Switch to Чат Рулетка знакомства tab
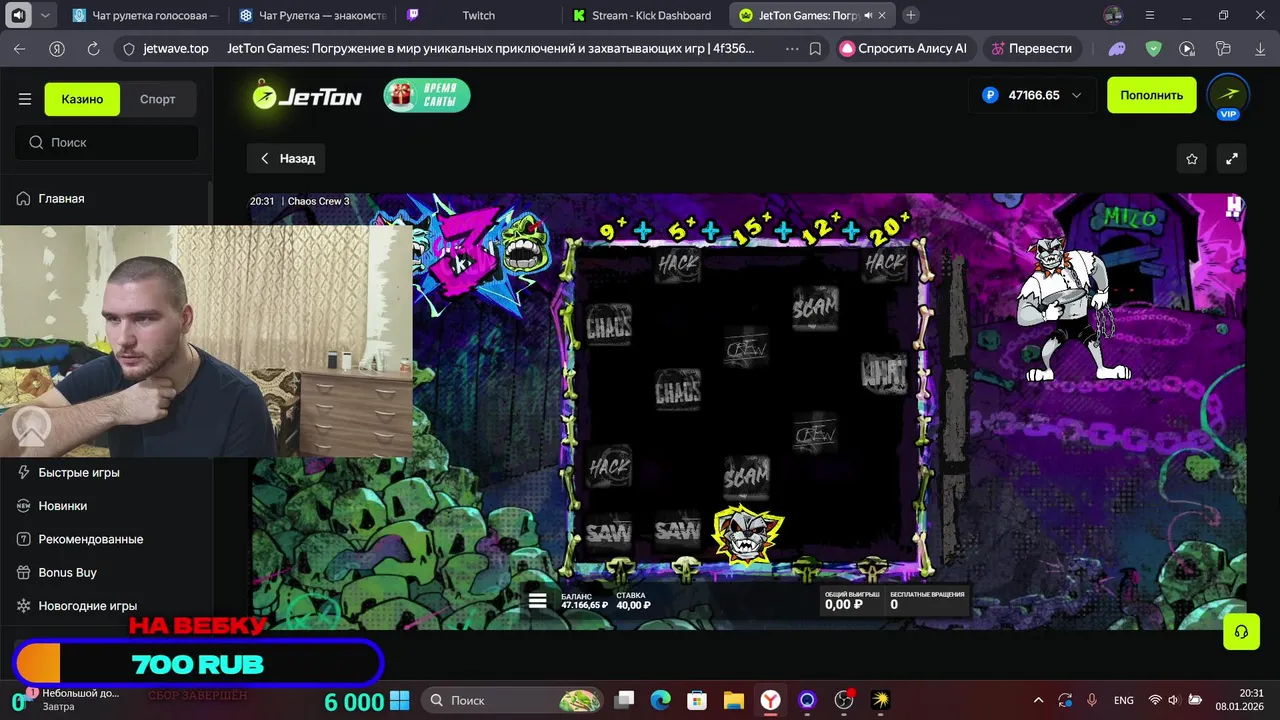This screenshot has height=720, width=1280. tap(313, 15)
